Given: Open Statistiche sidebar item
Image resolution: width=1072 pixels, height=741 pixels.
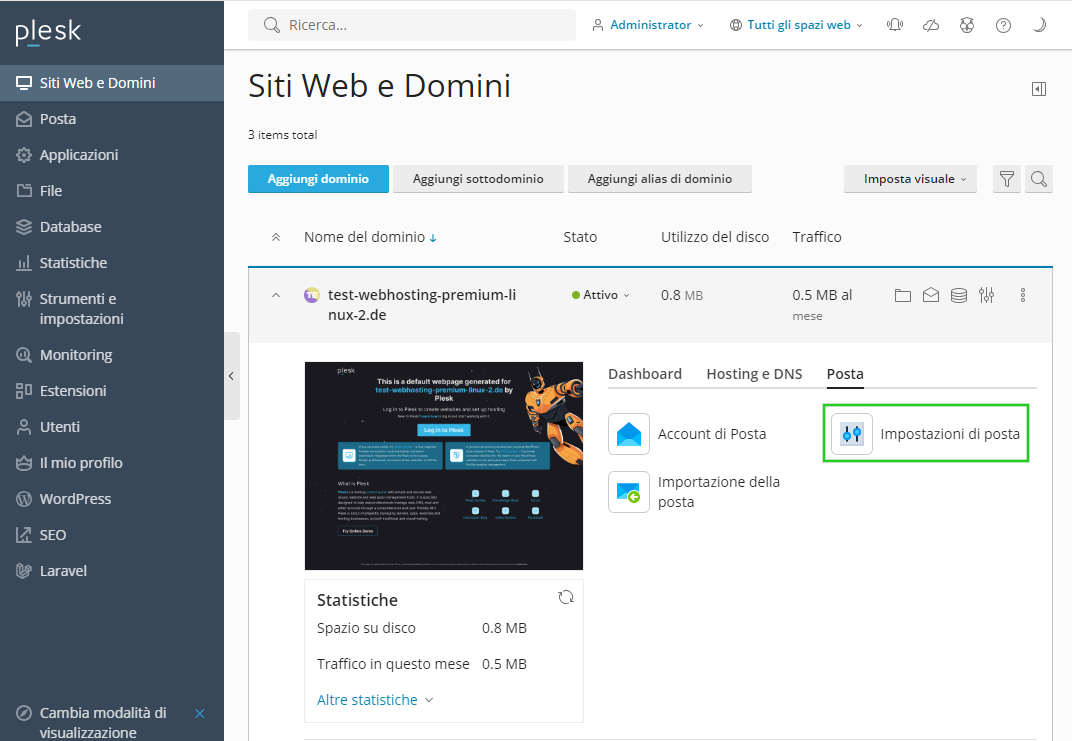Looking at the screenshot, I should [111, 263].
